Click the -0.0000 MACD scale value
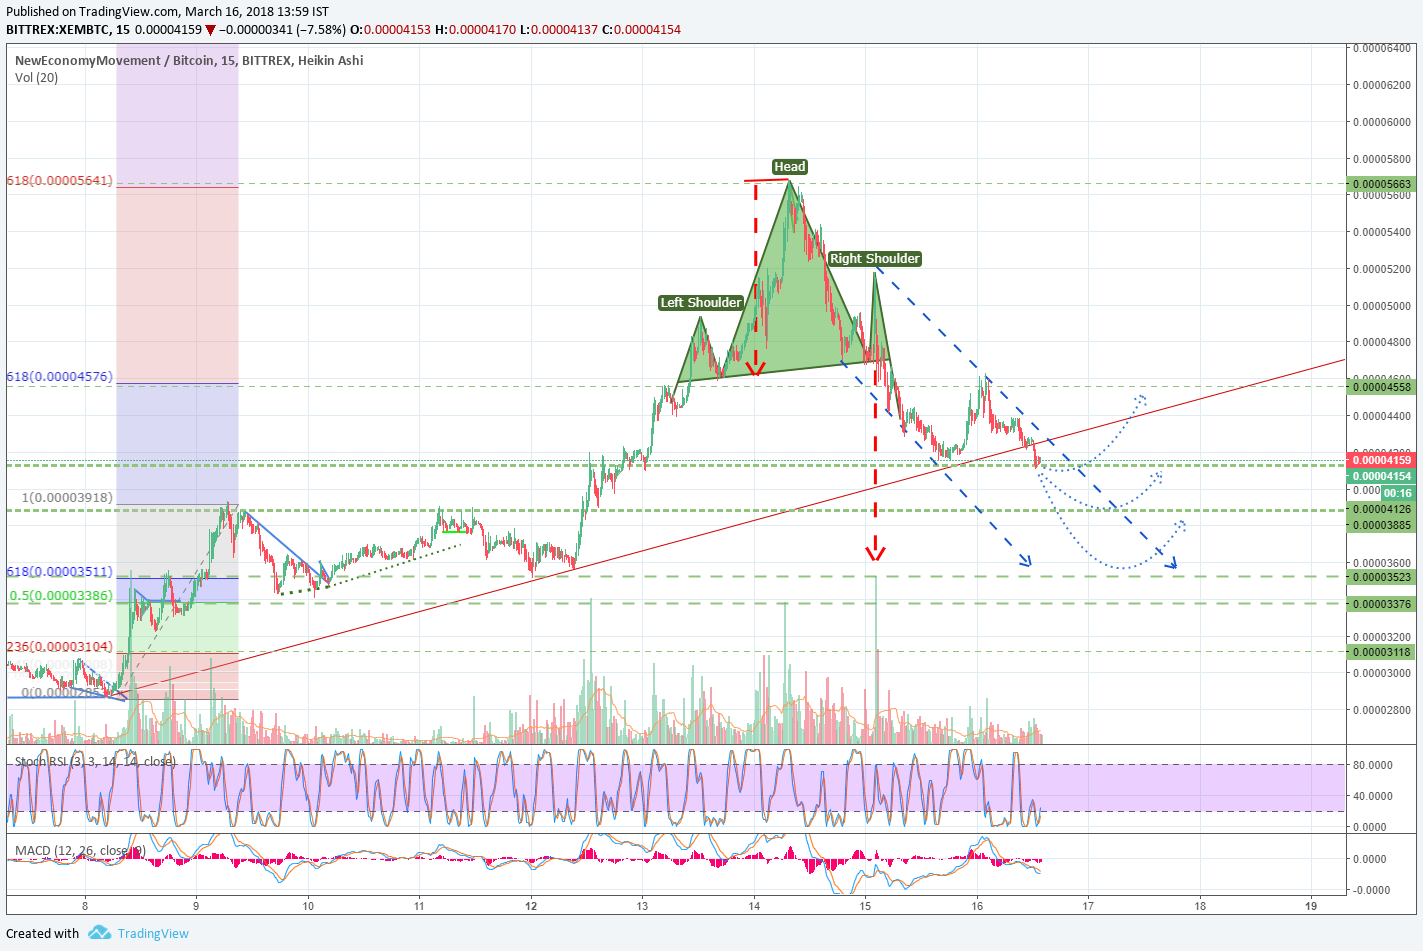Image resolution: width=1423 pixels, height=951 pixels. (x=1369, y=890)
